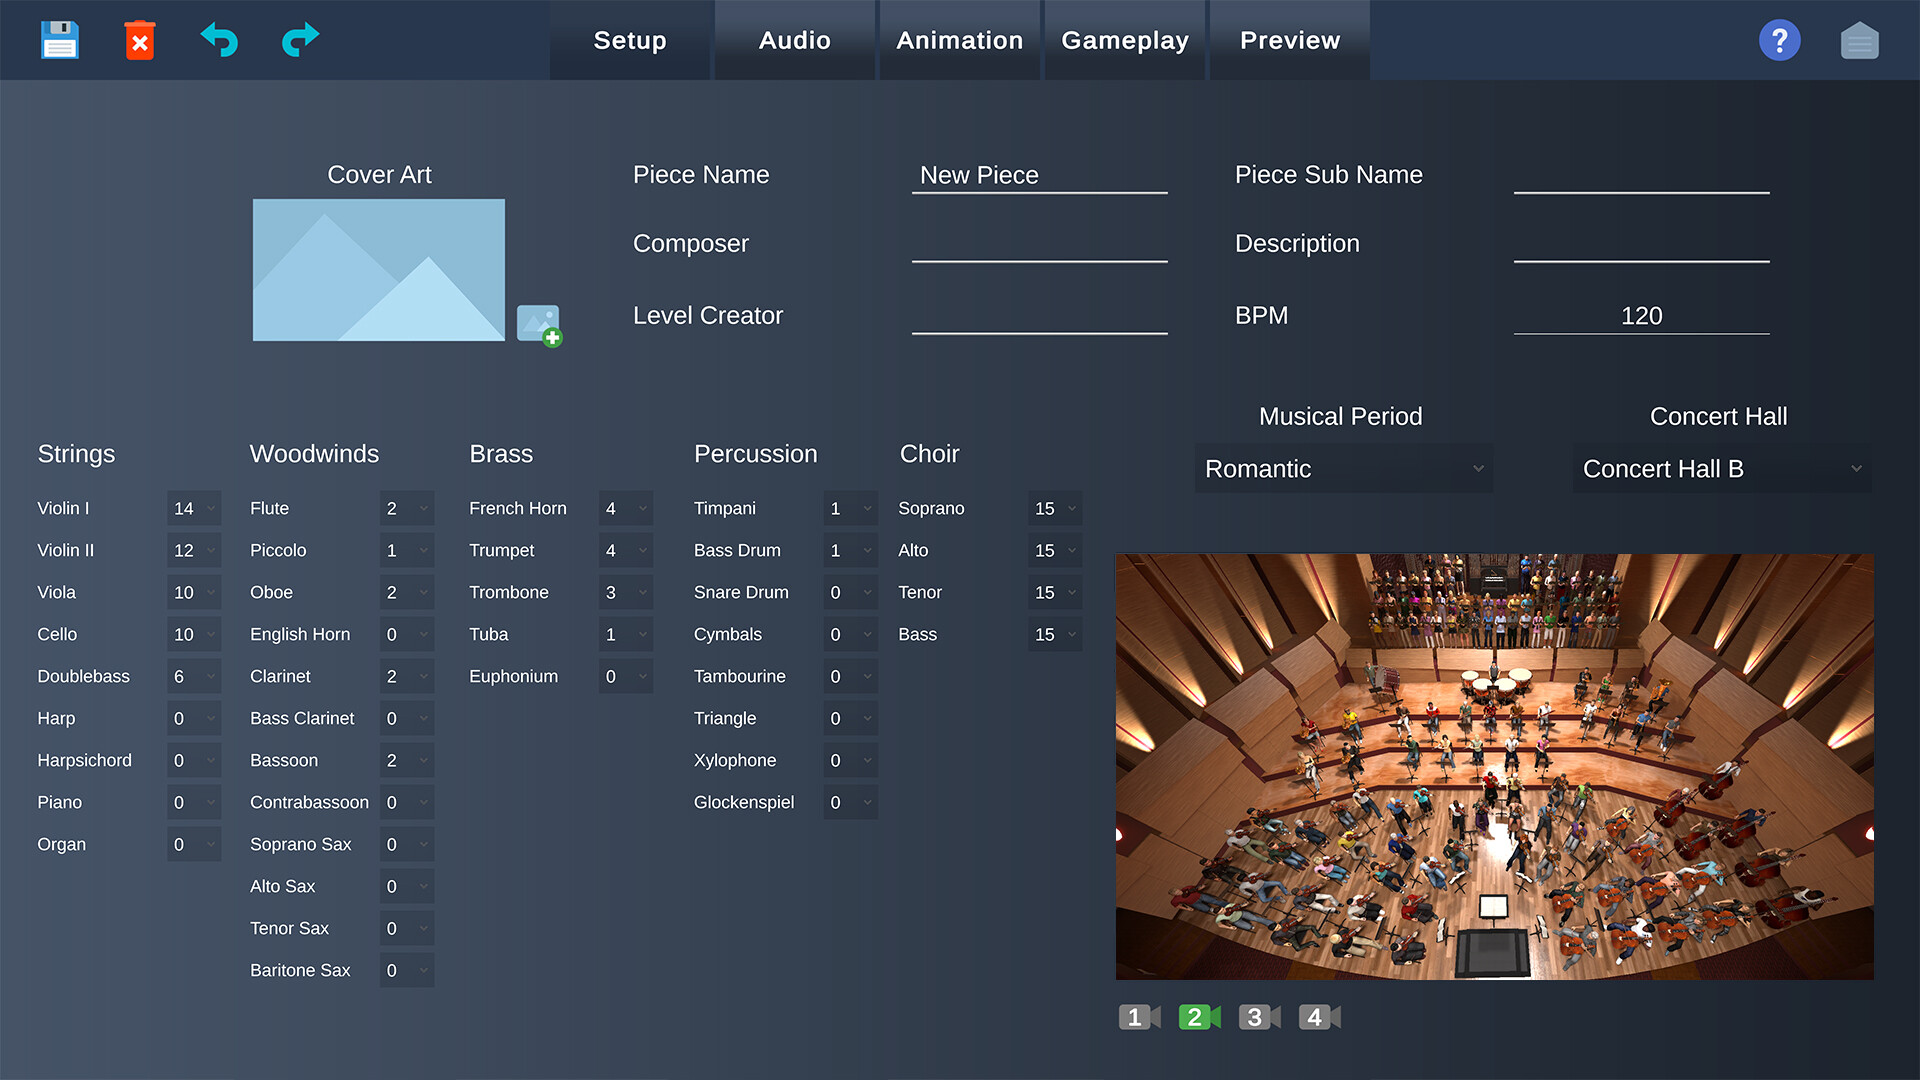
Task: Switch to the Audio tab
Action: pyautogui.click(x=794, y=40)
